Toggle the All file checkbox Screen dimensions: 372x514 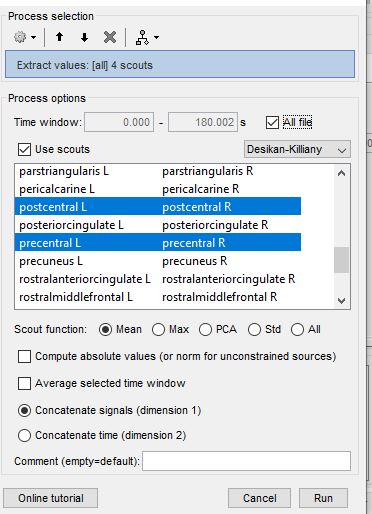272,122
